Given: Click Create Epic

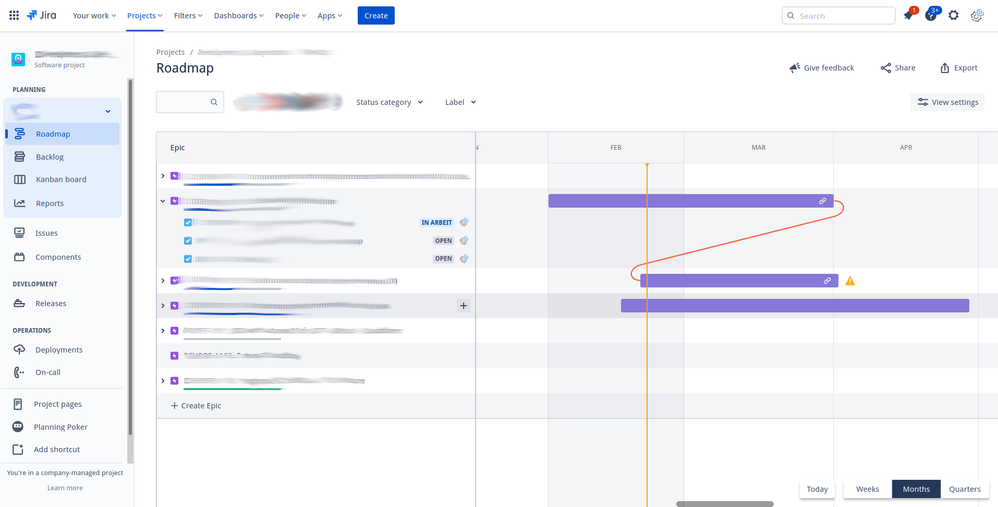Looking at the screenshot, I should click(x=196, y=405).
